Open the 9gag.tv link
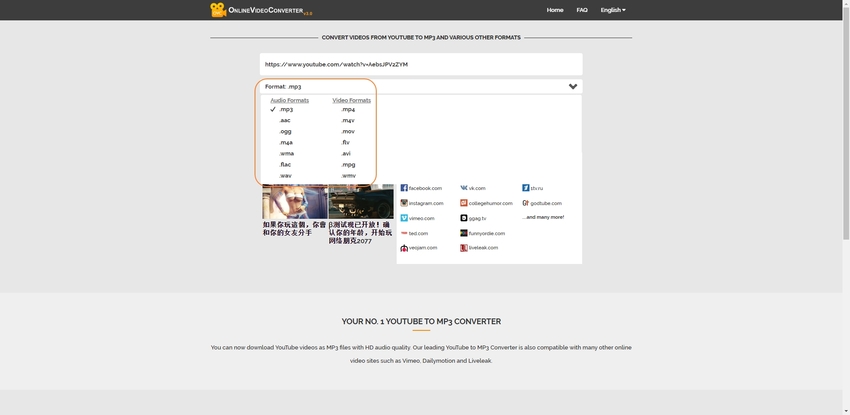 coord(478,218)
